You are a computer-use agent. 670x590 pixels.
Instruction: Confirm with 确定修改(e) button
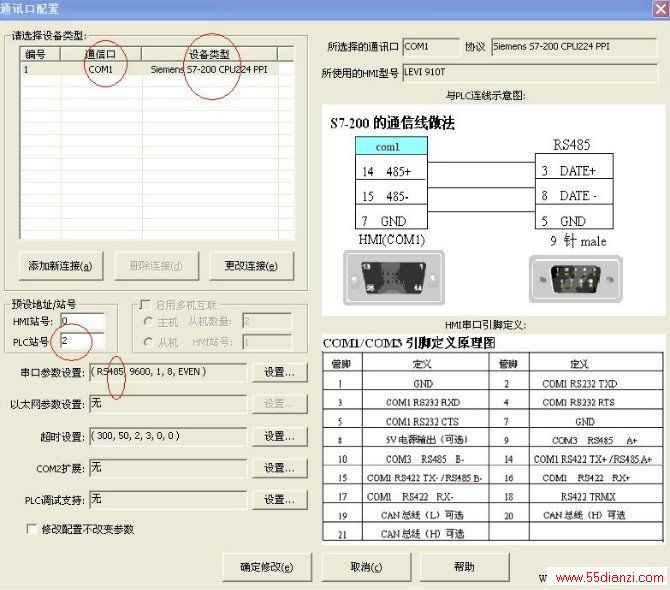coord(267,567)
